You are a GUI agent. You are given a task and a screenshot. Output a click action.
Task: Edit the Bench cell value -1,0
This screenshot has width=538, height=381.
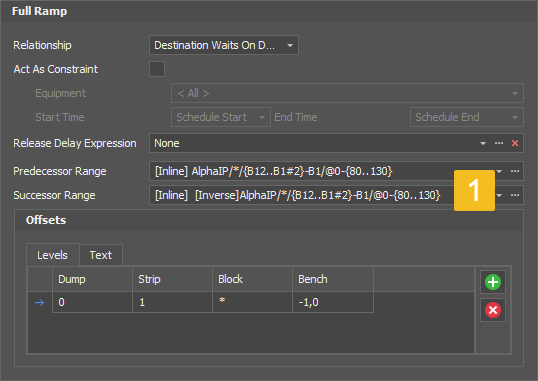pos(333,302)
